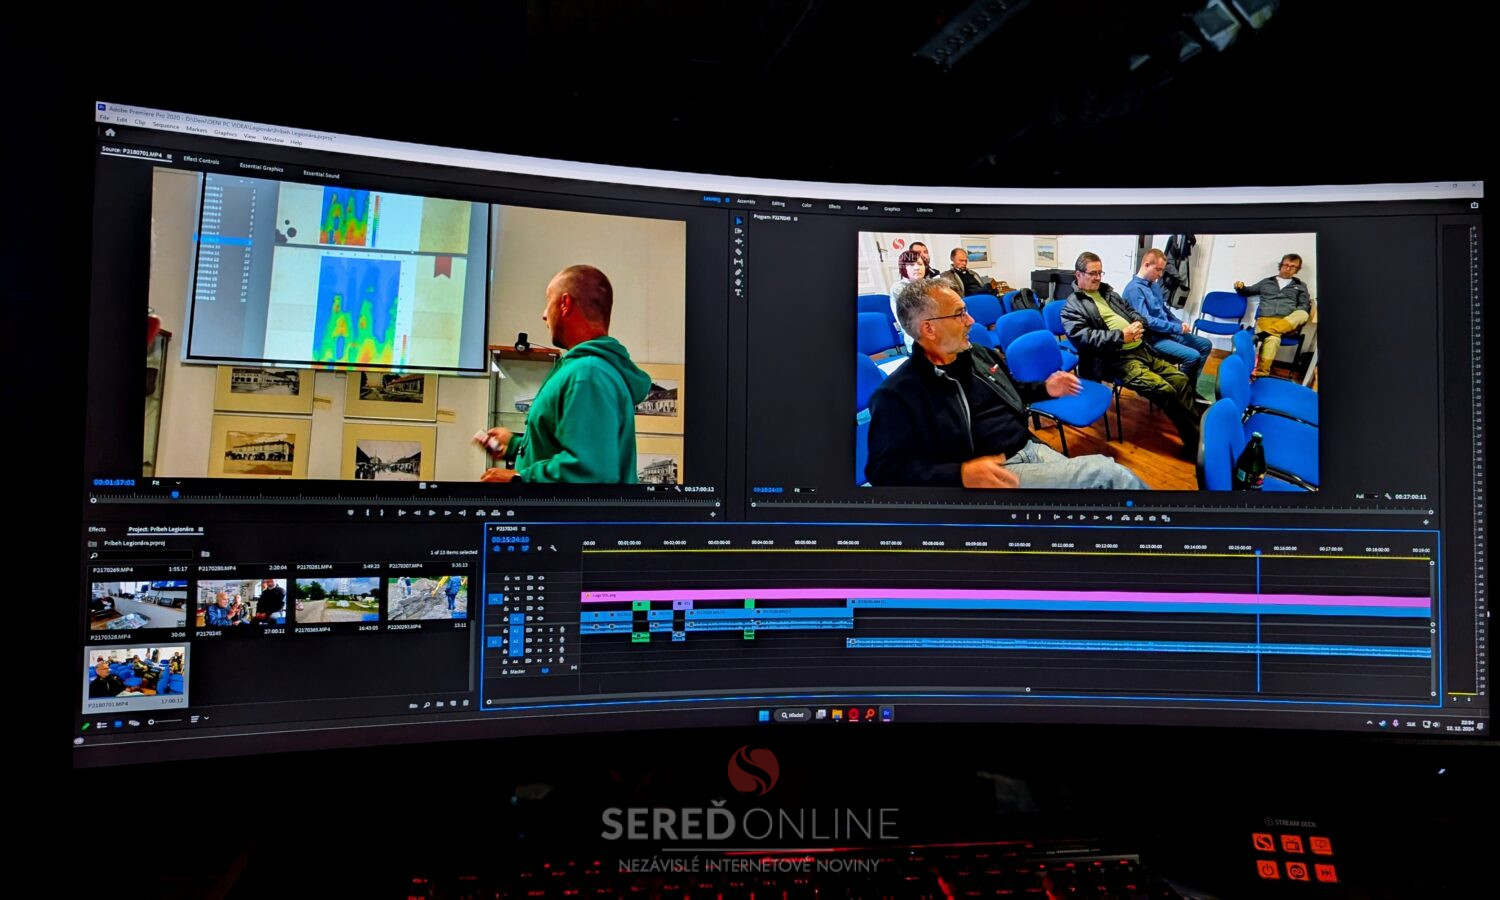Export frame from the Program monitor
The width and height of the screenshot is (1500, 900).
point(1152,517)
